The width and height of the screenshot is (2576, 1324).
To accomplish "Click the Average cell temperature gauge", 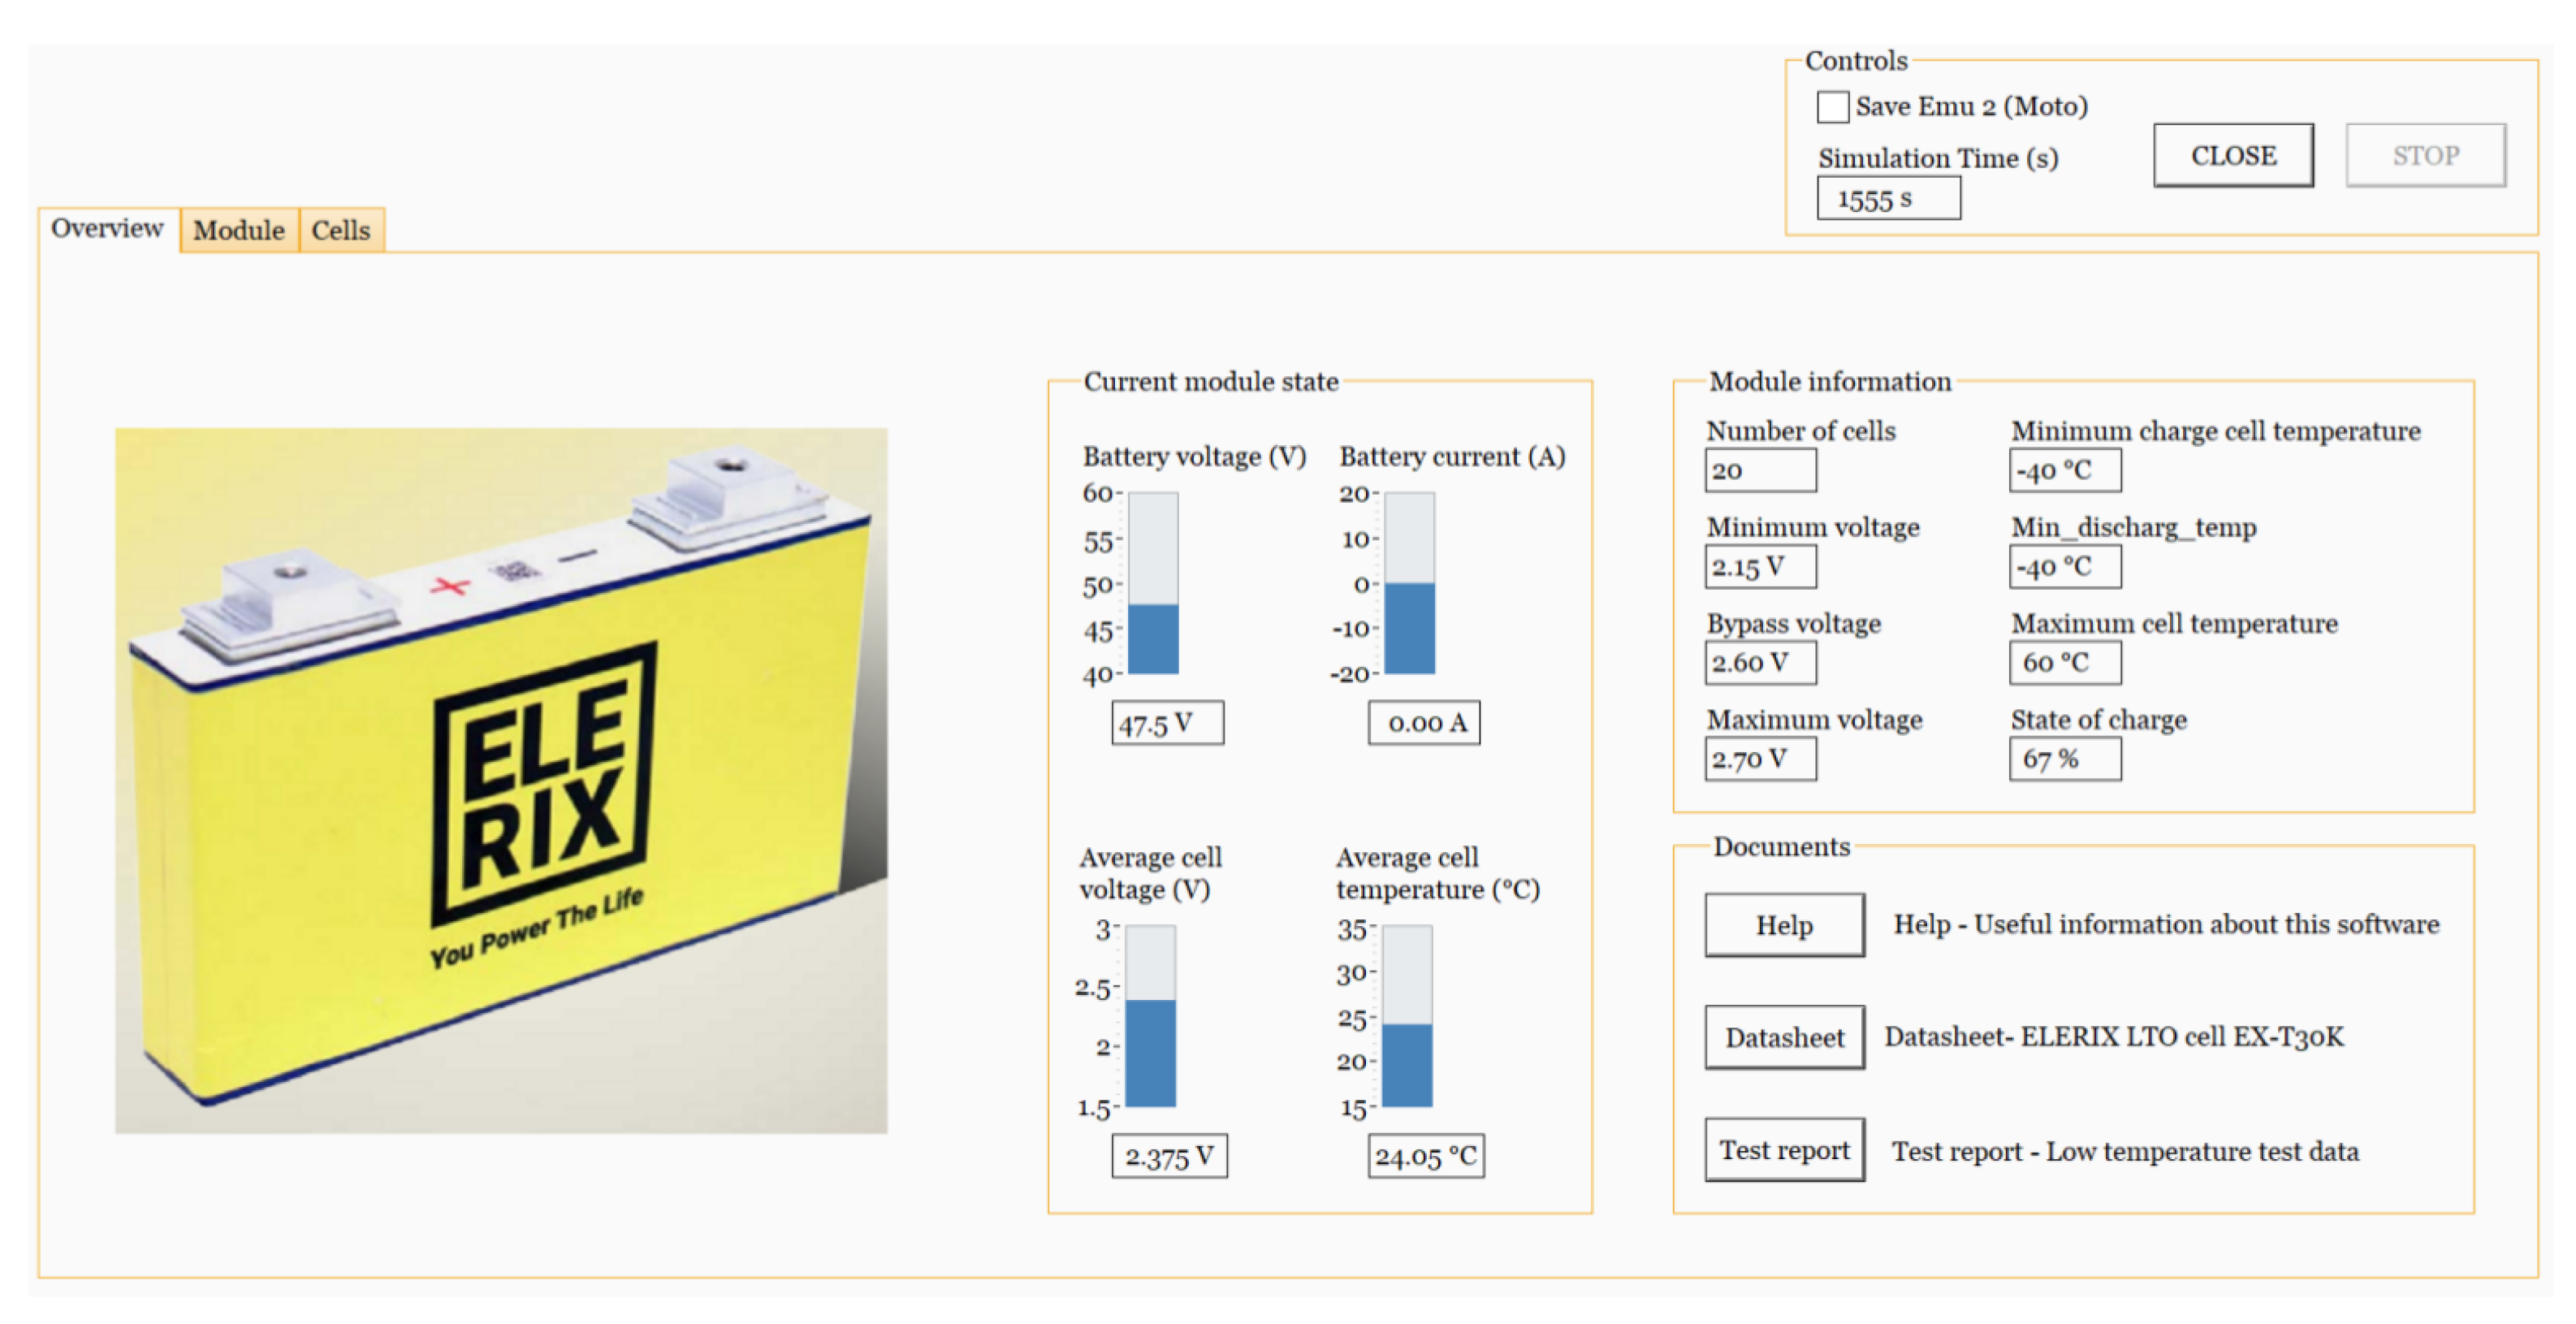I will 1407,1016.
